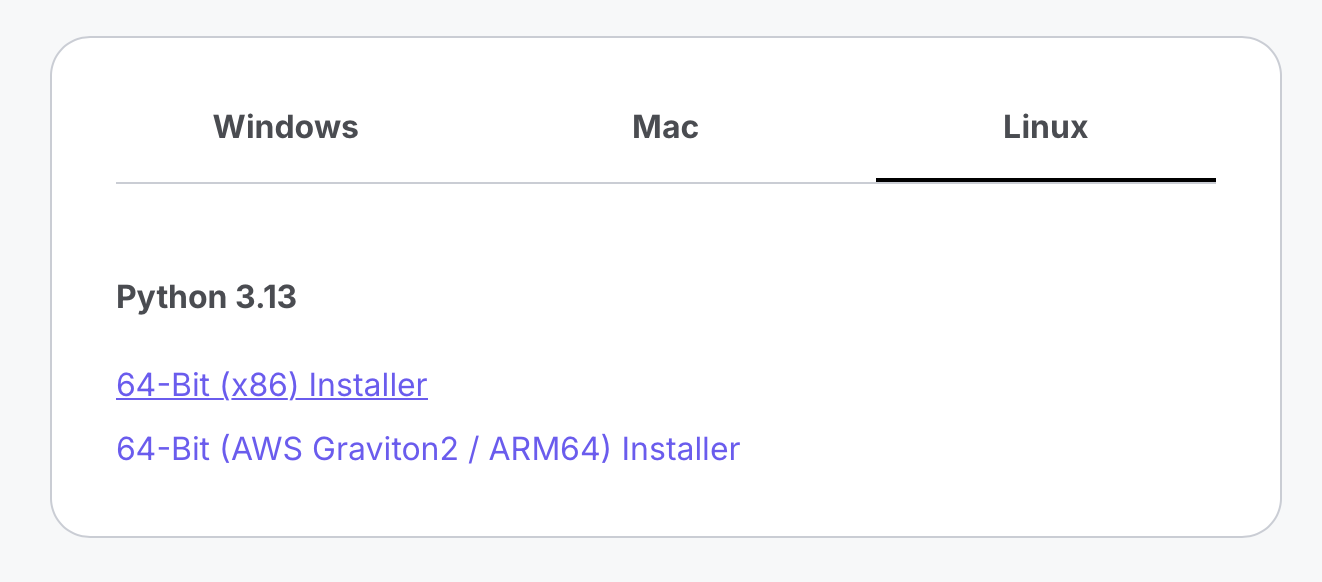Select the Linux tab
This screenshot has height=582, width=1322.
pyautogui.click(x=1045, y=128)
